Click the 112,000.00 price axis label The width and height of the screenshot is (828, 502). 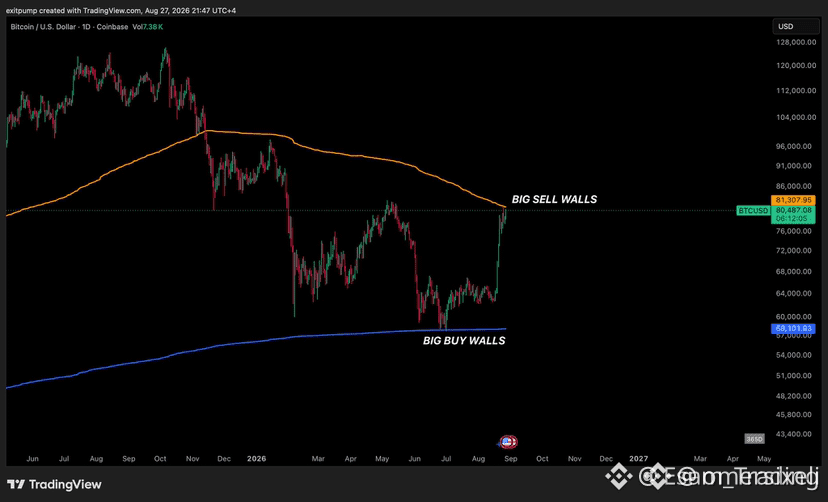click(795, 90)
